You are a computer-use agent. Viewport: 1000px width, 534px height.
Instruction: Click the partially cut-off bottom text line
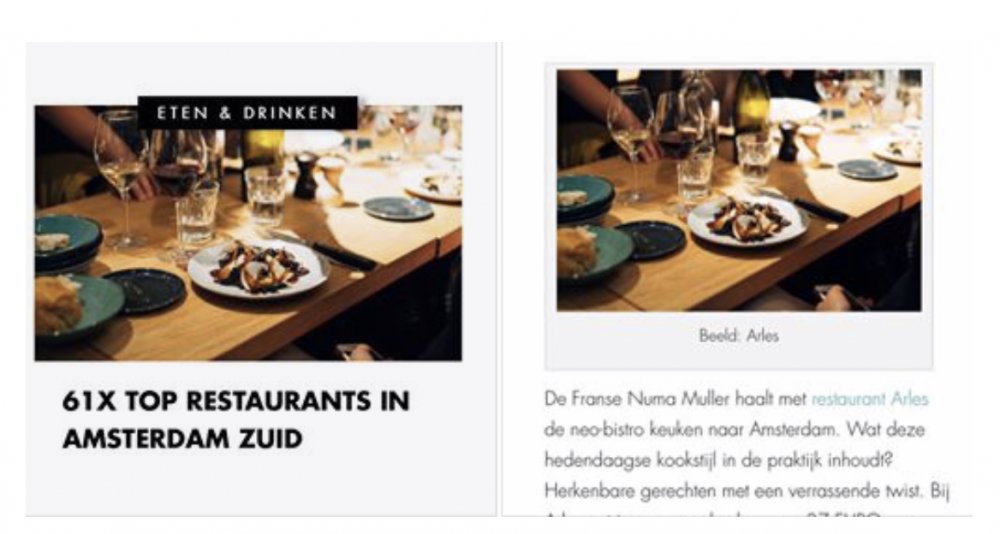[x=714, y=514]
